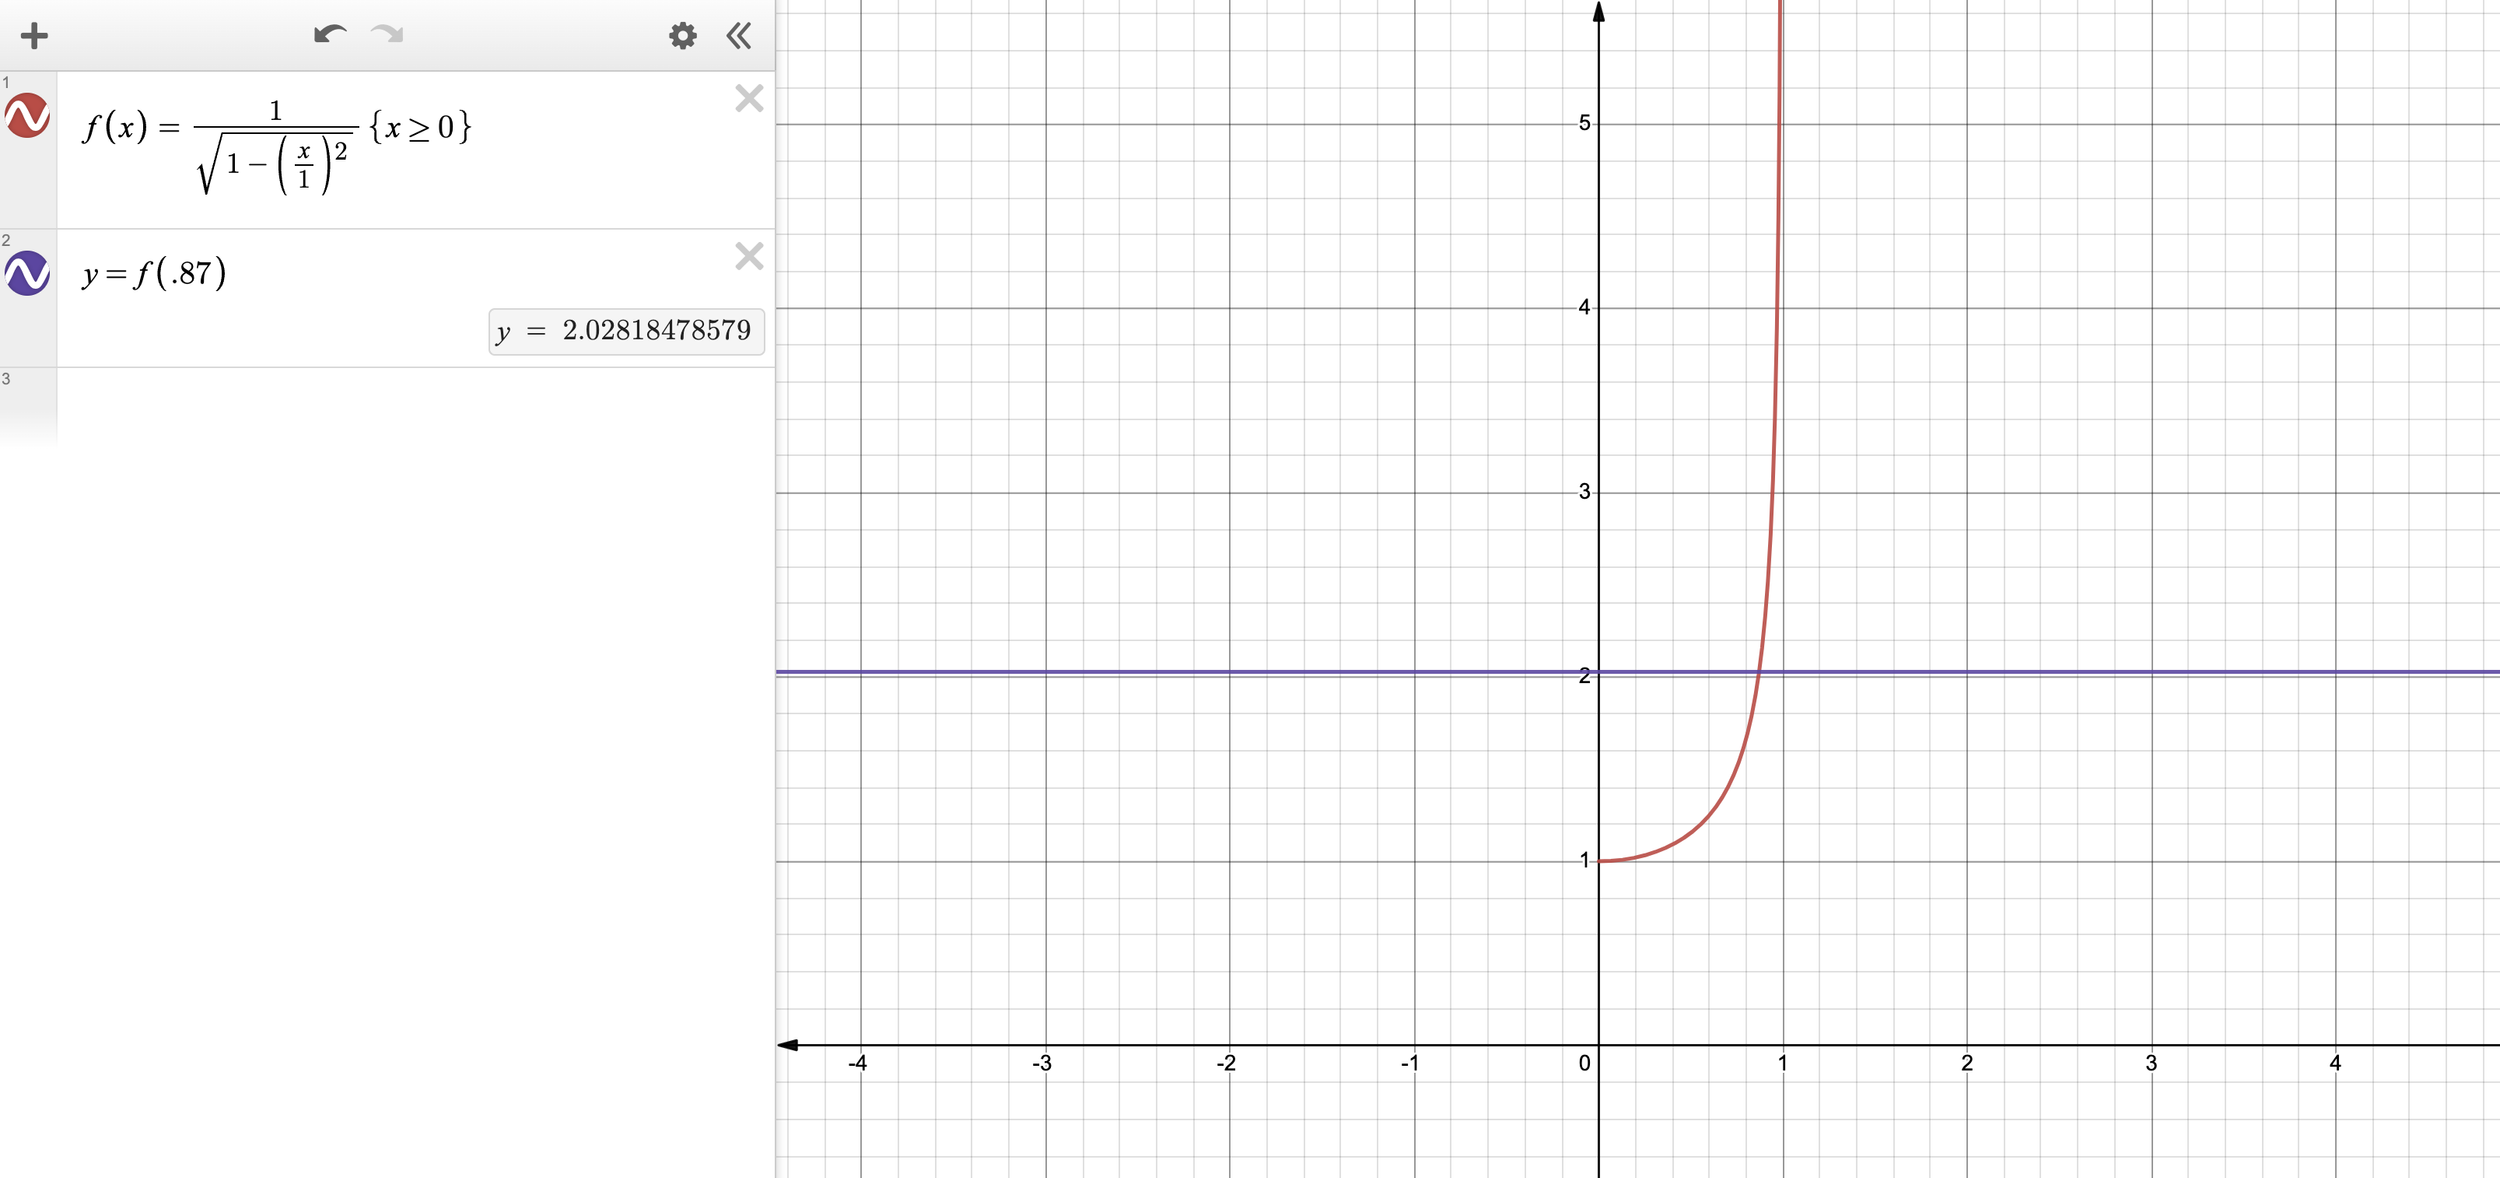Click the y=f(.87) expression field
The height and width of the screenshot is (1178, 2500).
(x=155, y=273)
